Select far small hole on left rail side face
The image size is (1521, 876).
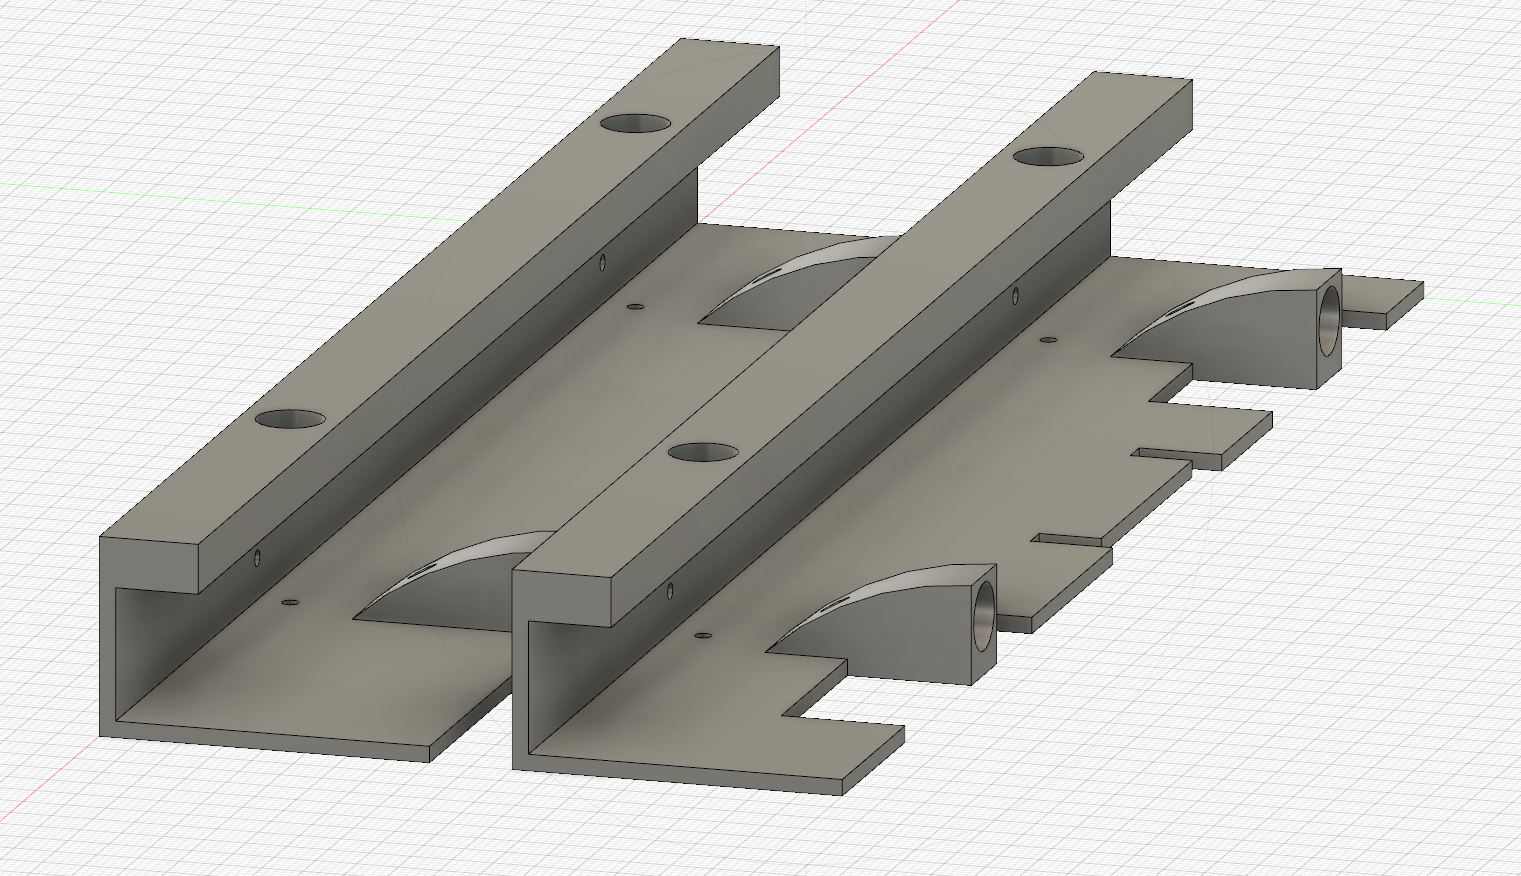[x=602, y=263]
